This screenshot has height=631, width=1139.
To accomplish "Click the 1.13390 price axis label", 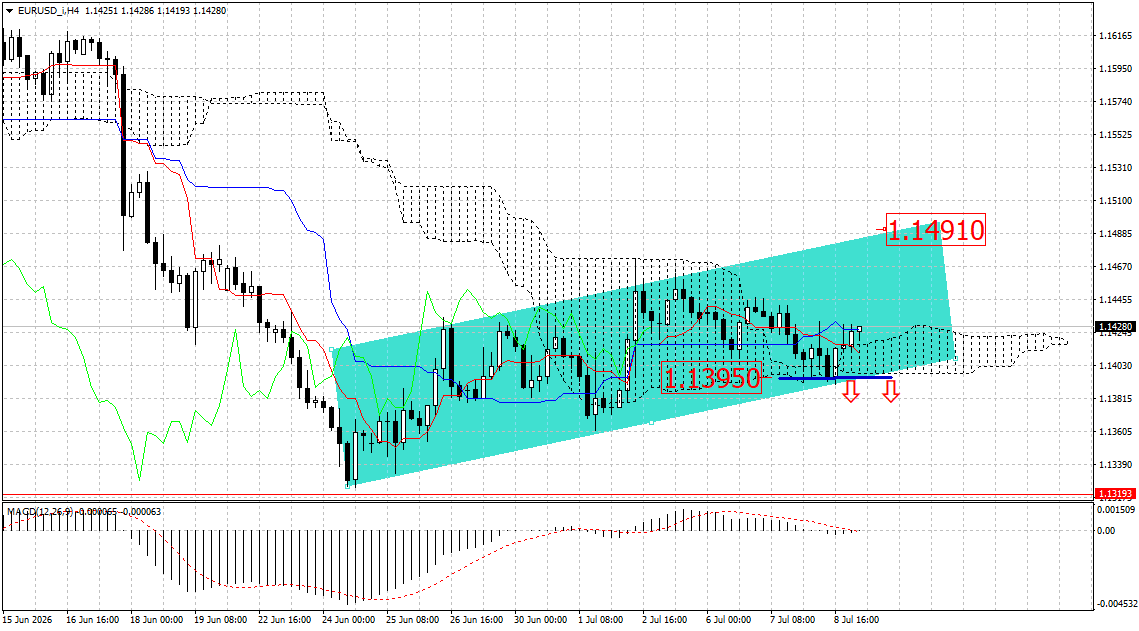I will [1115, 465].
